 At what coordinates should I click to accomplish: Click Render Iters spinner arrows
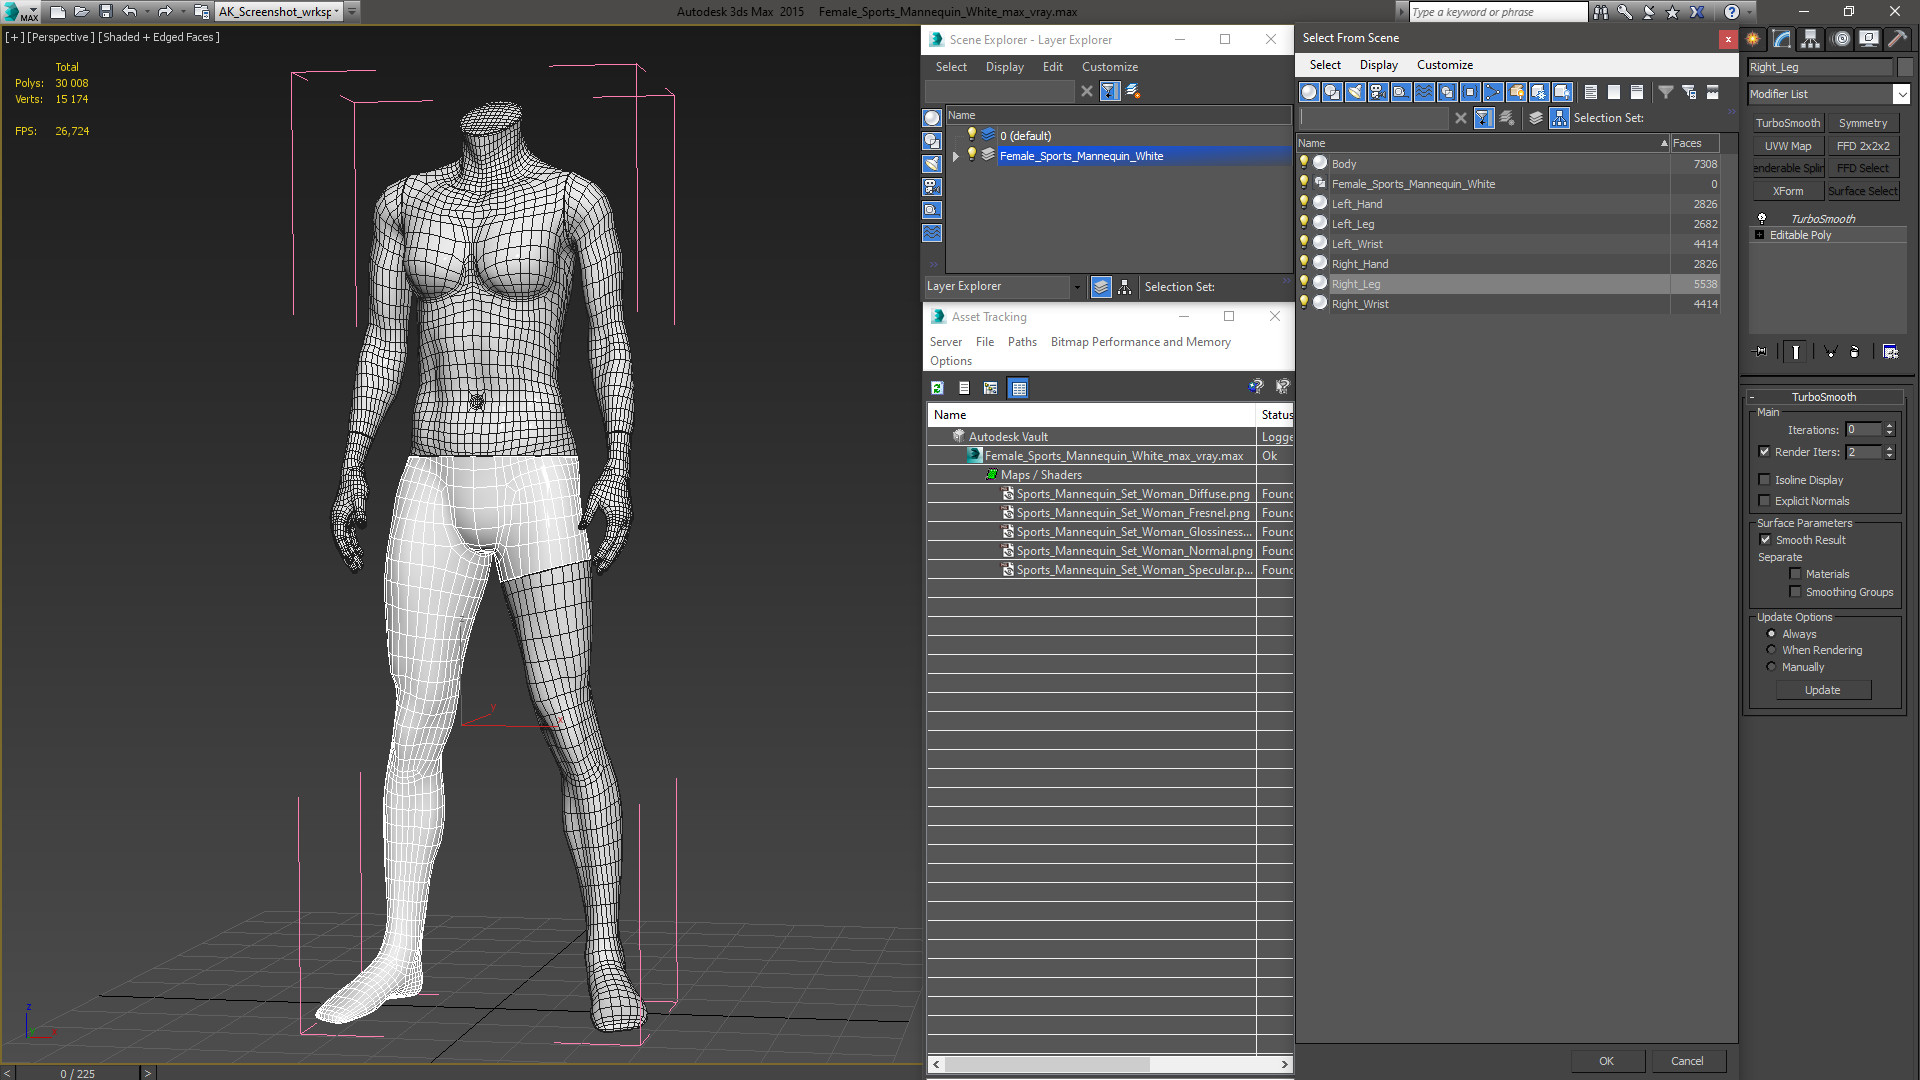1889,452
